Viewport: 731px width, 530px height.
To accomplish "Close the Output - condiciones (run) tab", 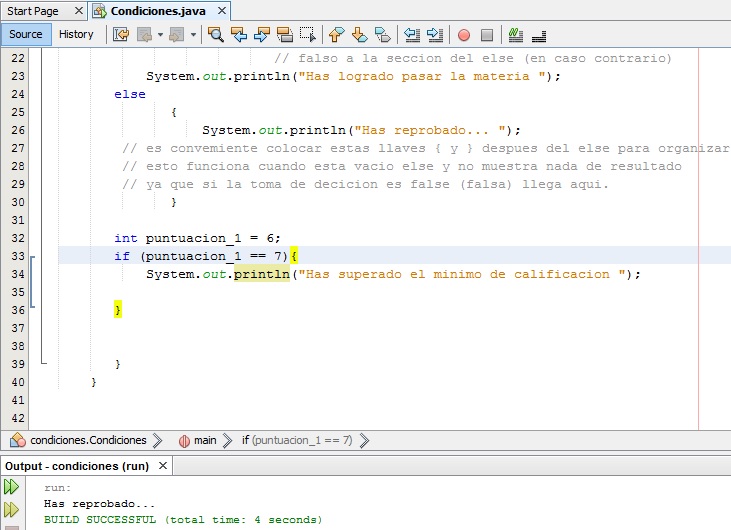I will coord(162,466).
